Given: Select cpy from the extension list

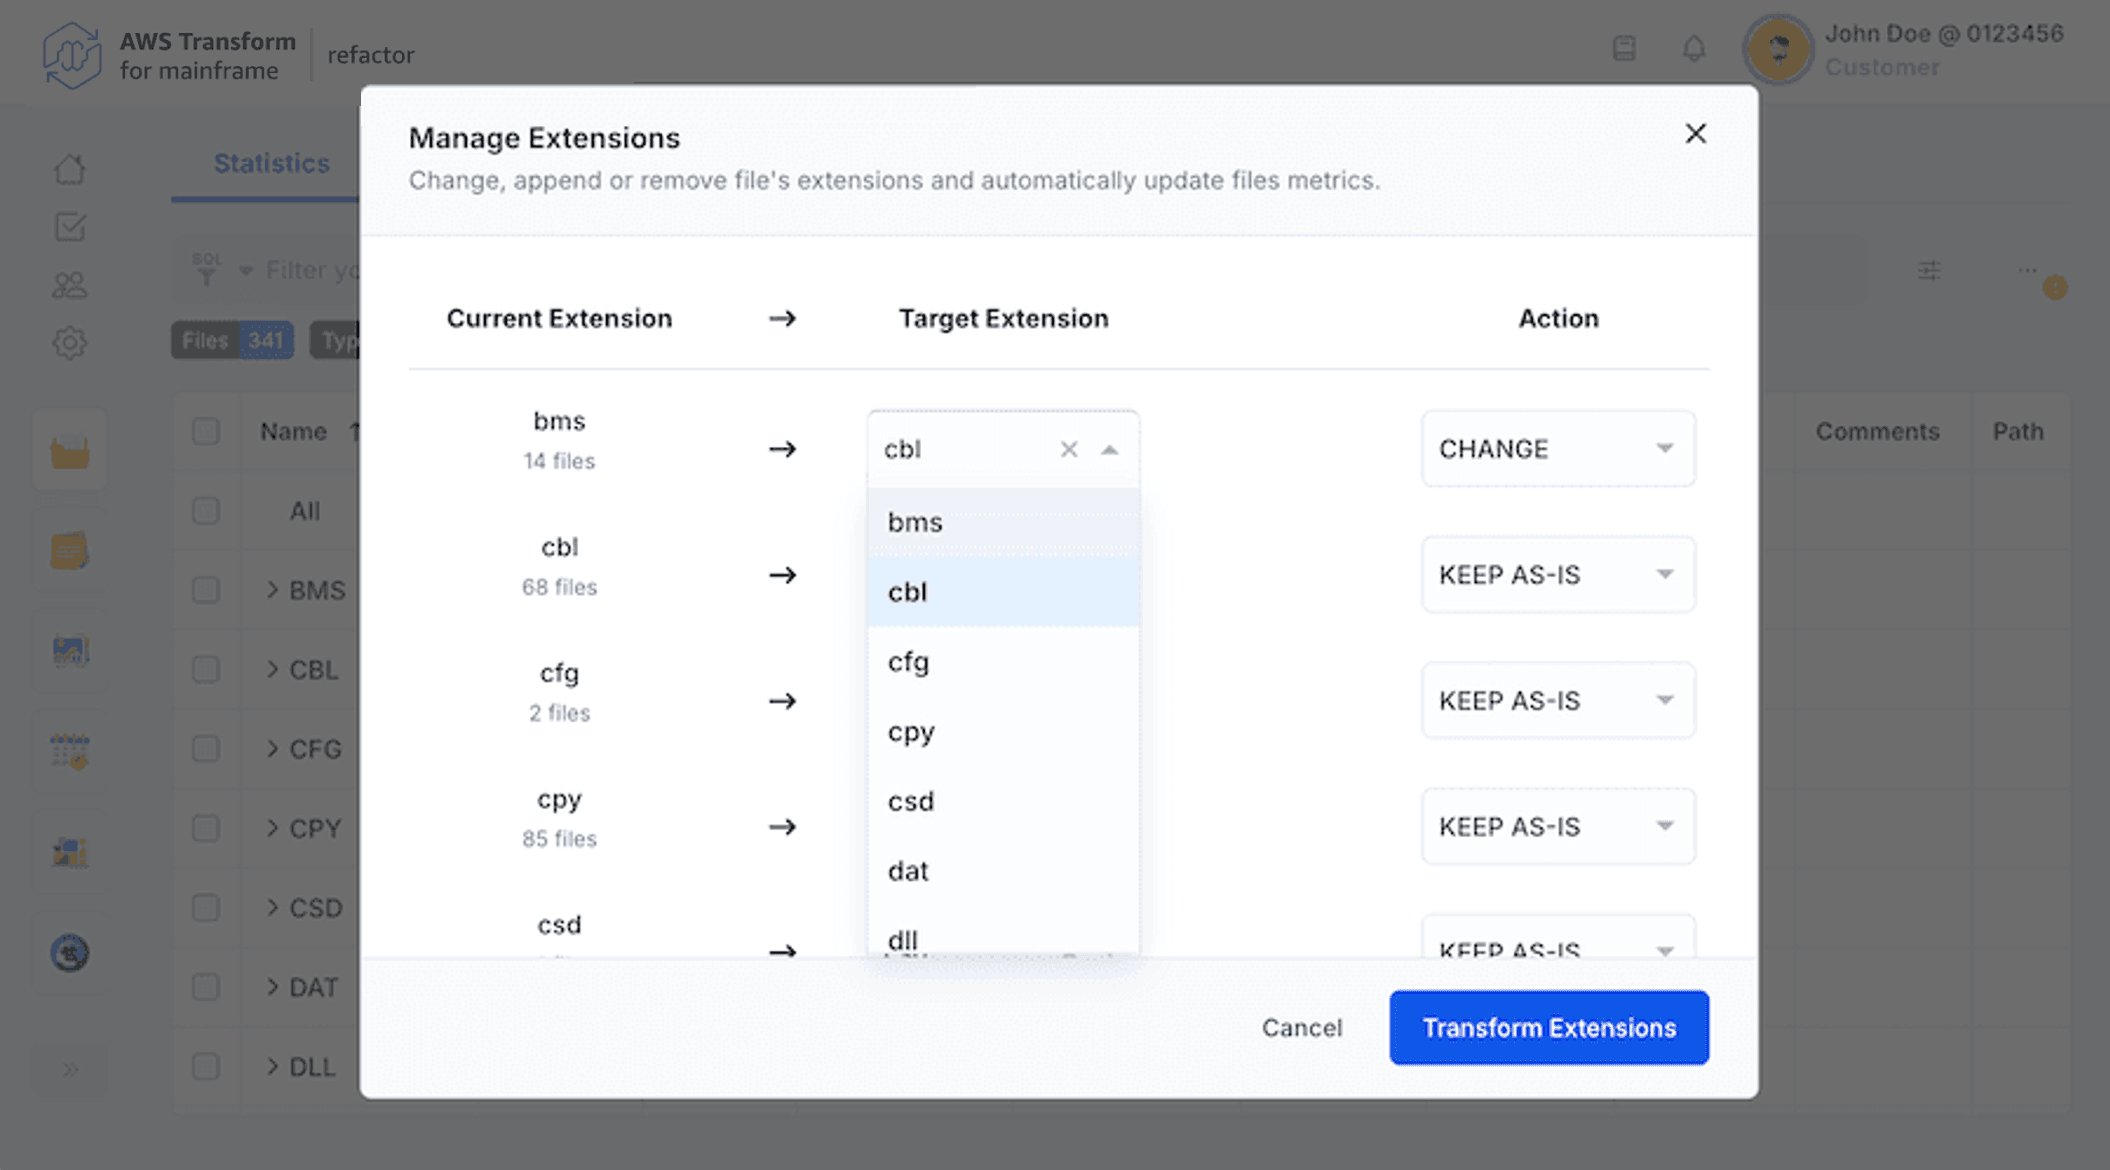Looking at the screenshot, I should (x=911, y=732).
